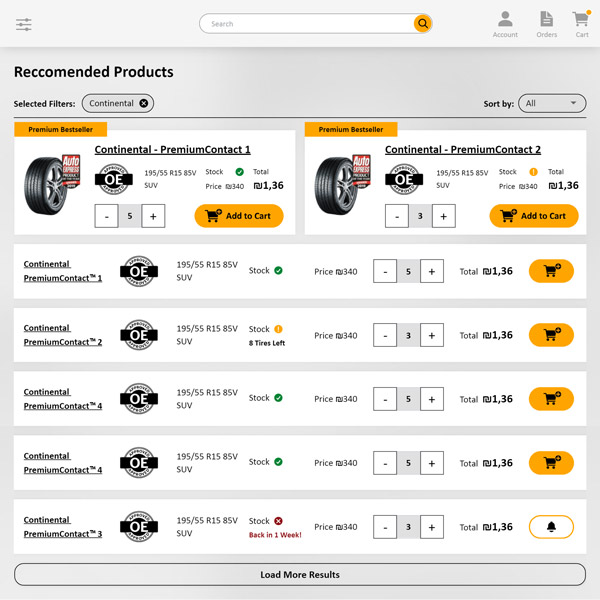The image size is (600, 600).
Task: Click cart icon for first list row
Action: (x=551, y=271)
